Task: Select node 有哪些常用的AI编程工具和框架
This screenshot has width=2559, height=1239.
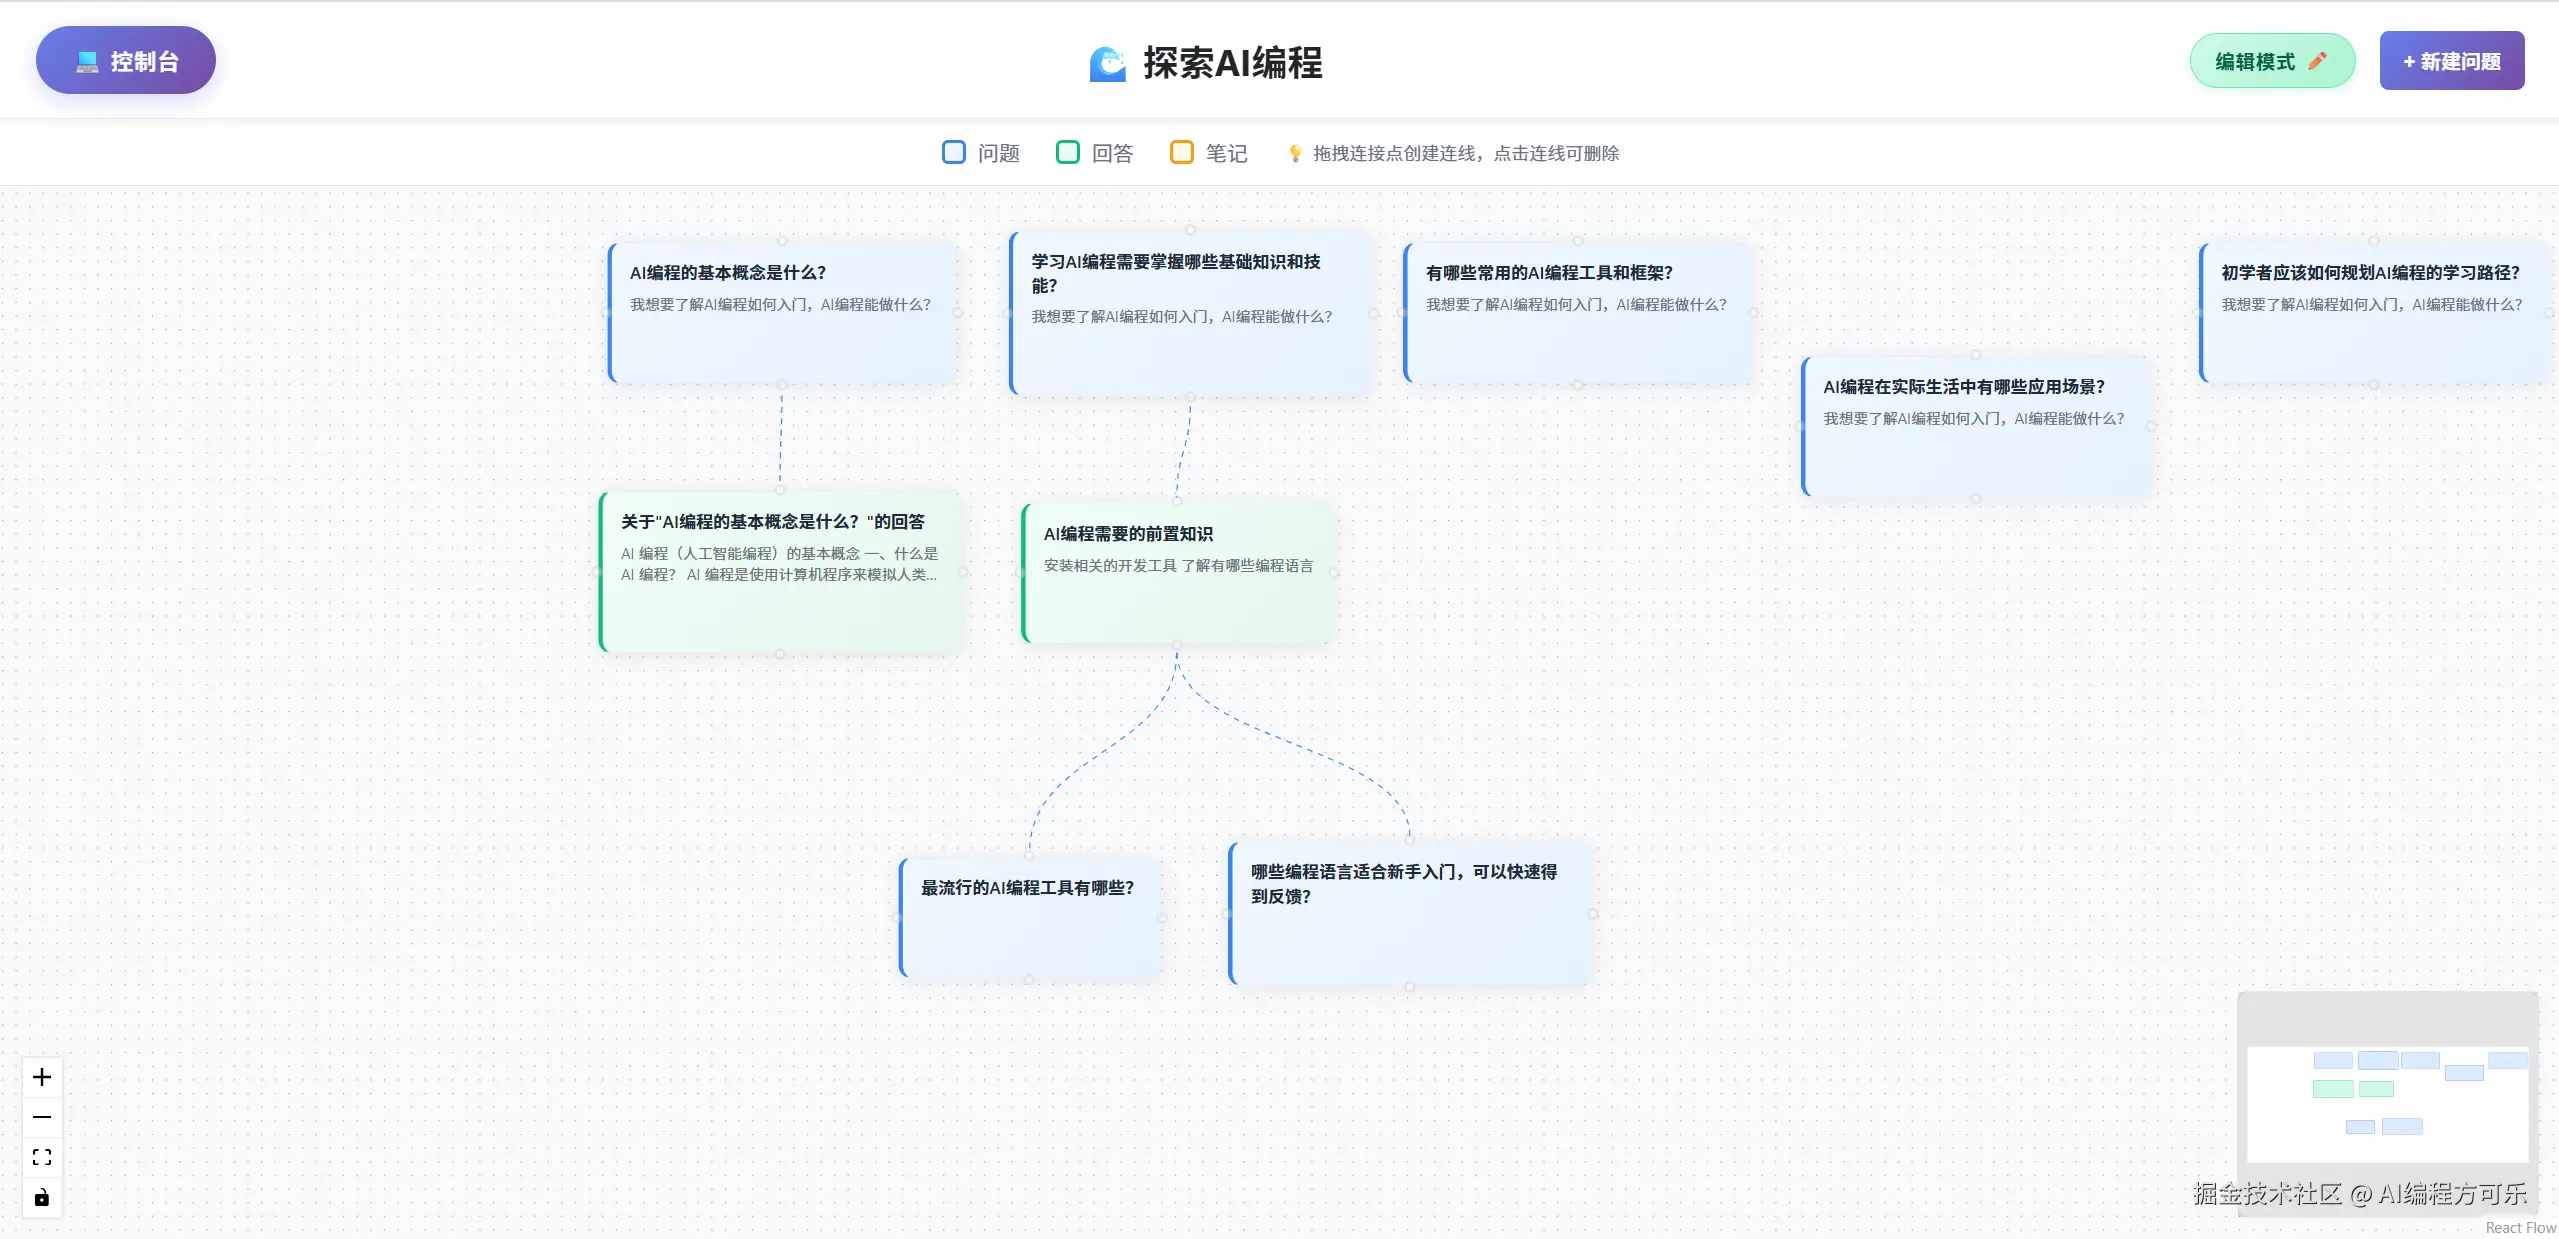Action: (1578, 313)
